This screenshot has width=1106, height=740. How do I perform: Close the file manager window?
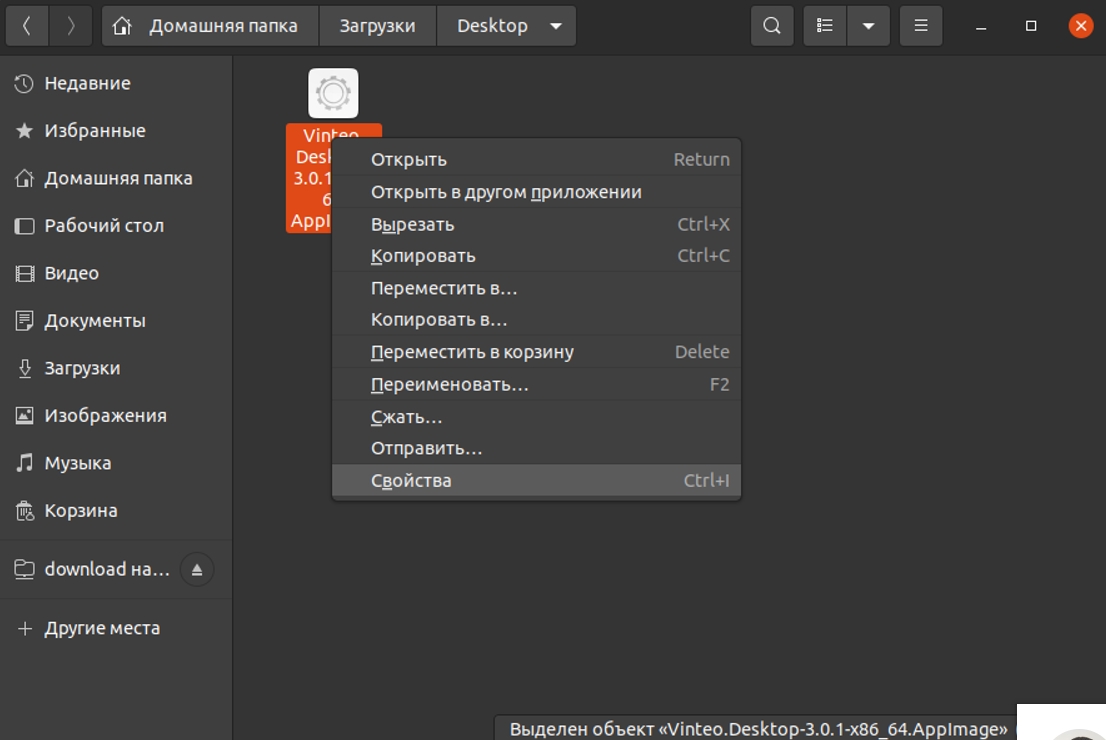pos(1081,26)
